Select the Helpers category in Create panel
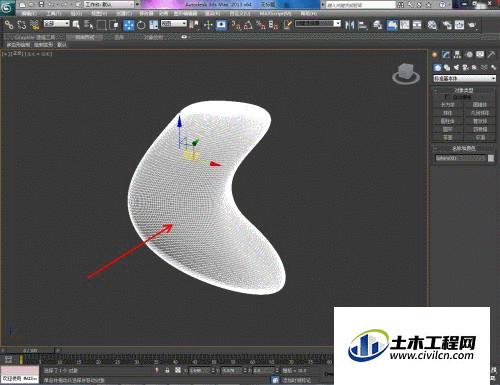 475,67
